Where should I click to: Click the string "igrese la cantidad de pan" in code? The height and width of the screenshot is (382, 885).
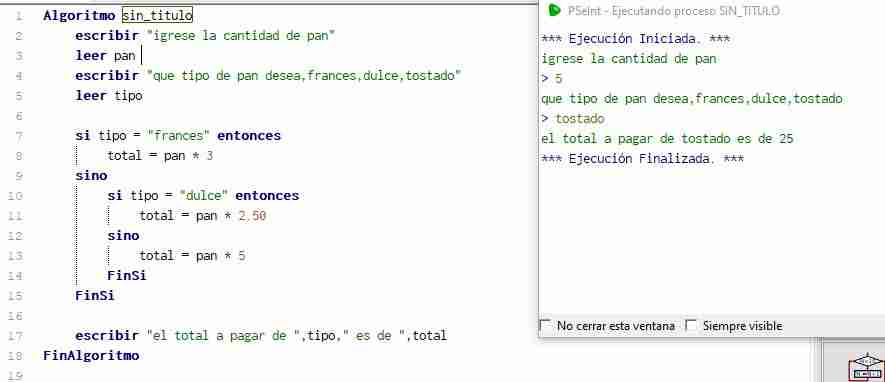(241, 36)
